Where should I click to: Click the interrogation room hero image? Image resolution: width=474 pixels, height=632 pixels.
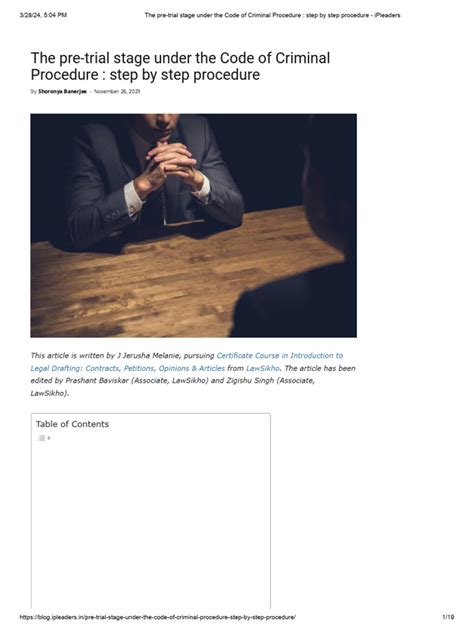pos(193,226)
